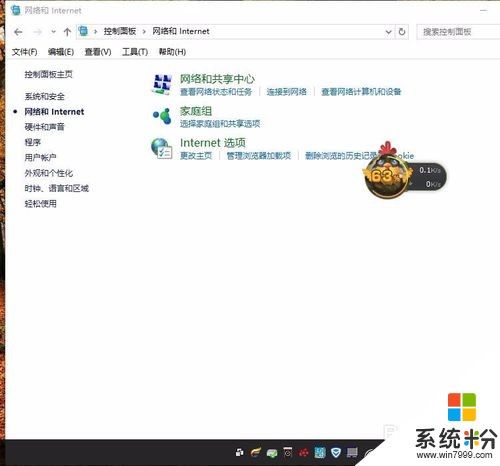Go up one level with up arrow
This screenshot has height=466, width=500.
(67, 32)
